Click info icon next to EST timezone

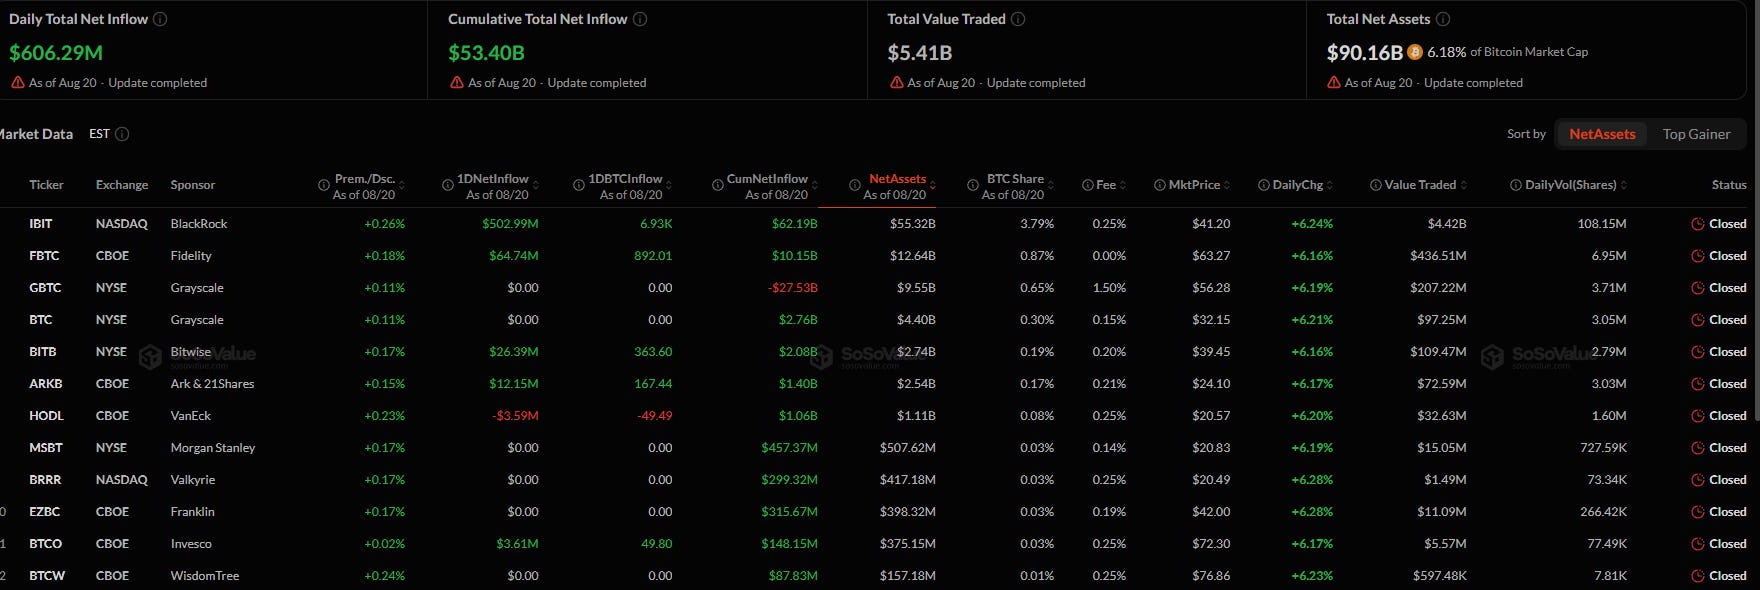[x=122, y=134]
